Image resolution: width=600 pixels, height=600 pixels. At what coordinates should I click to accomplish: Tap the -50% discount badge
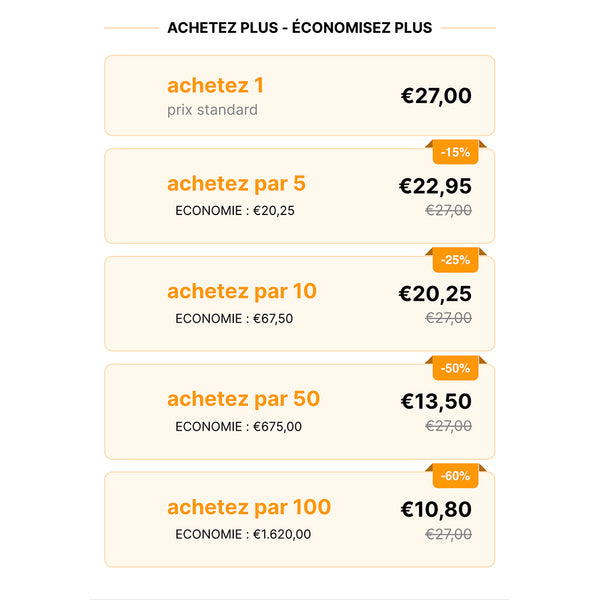pos(455,368)
